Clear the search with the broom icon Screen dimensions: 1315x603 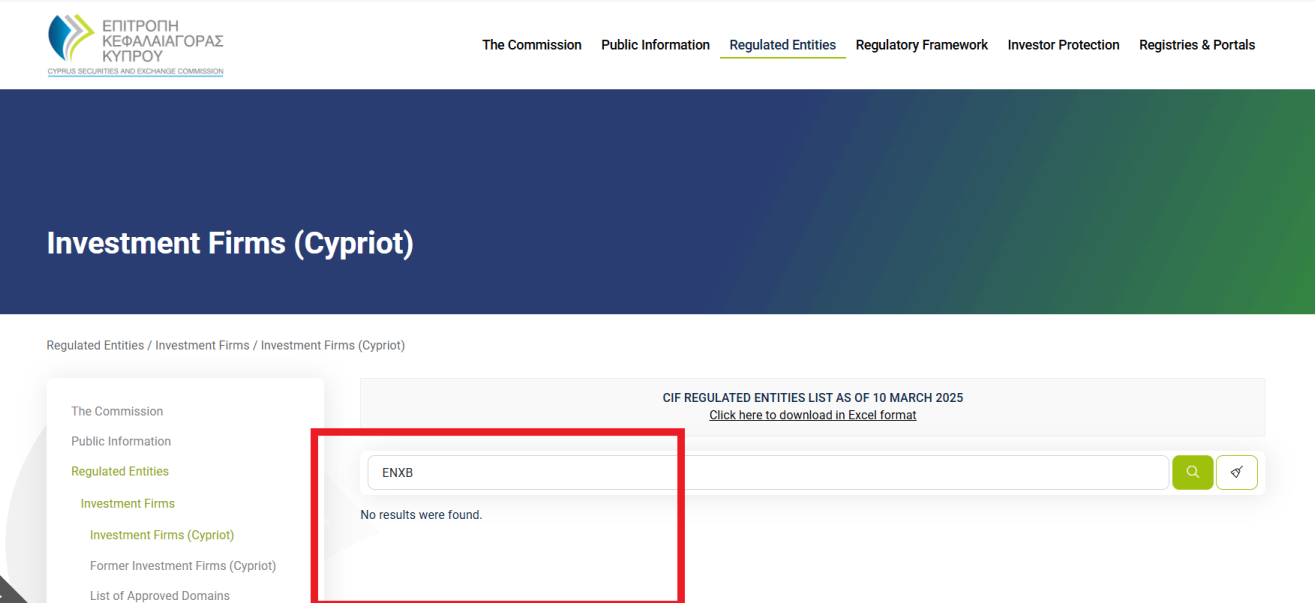(x=1237, y=472)
